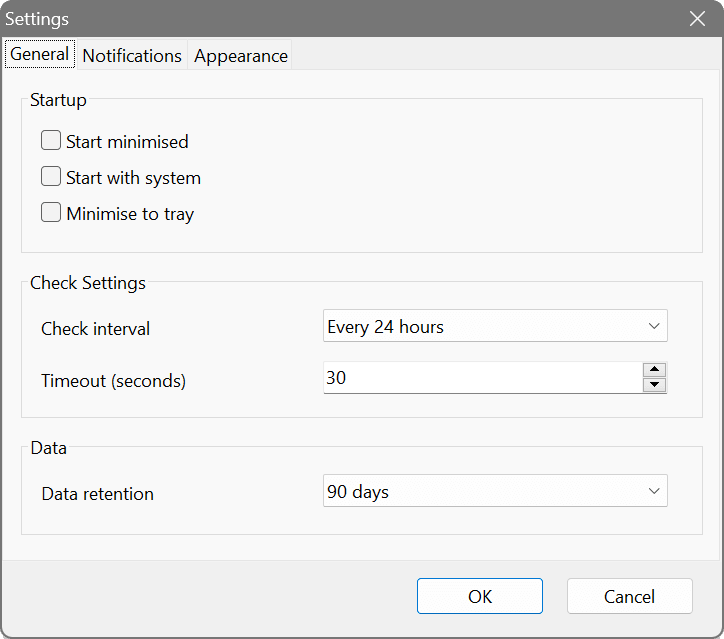Click the Data group heading
Viewport: 724px width, 639px height.
tap(48, 448)
